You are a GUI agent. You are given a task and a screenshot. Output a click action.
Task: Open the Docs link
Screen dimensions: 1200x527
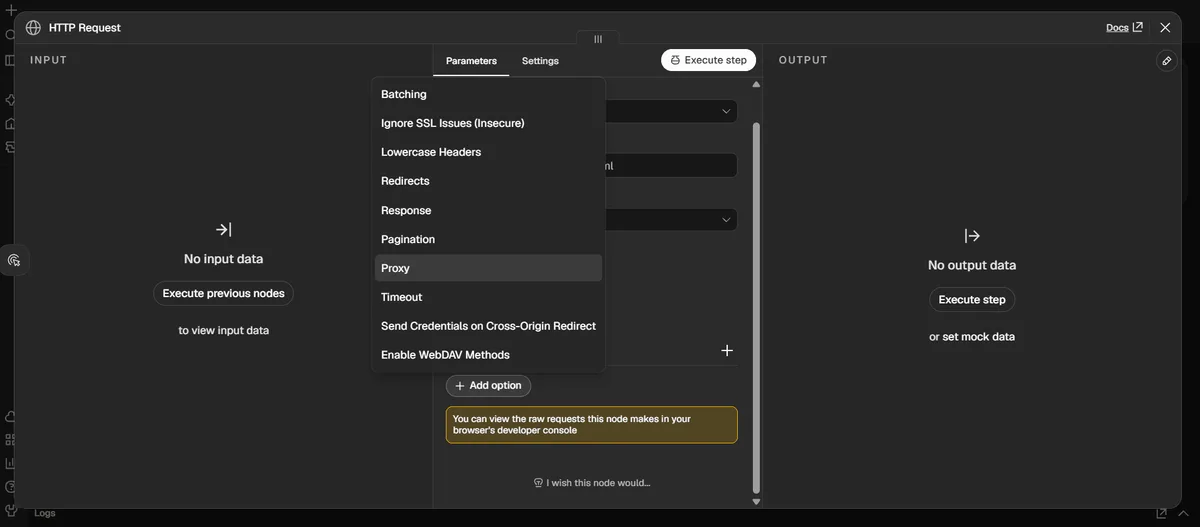[x=1124, y=28]
